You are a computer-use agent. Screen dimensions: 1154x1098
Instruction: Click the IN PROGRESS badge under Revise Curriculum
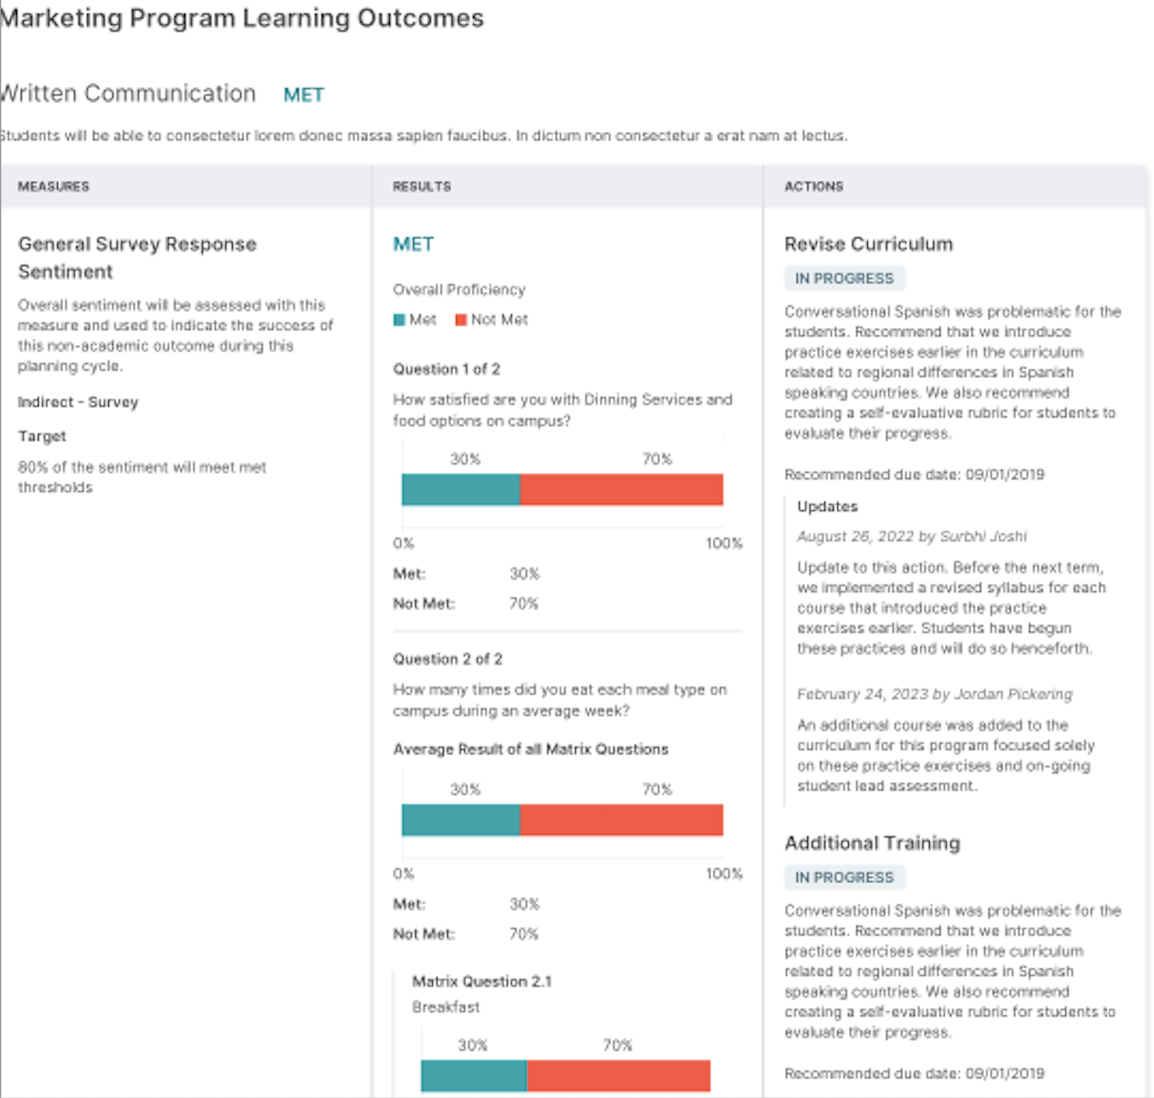click(844, 278)
